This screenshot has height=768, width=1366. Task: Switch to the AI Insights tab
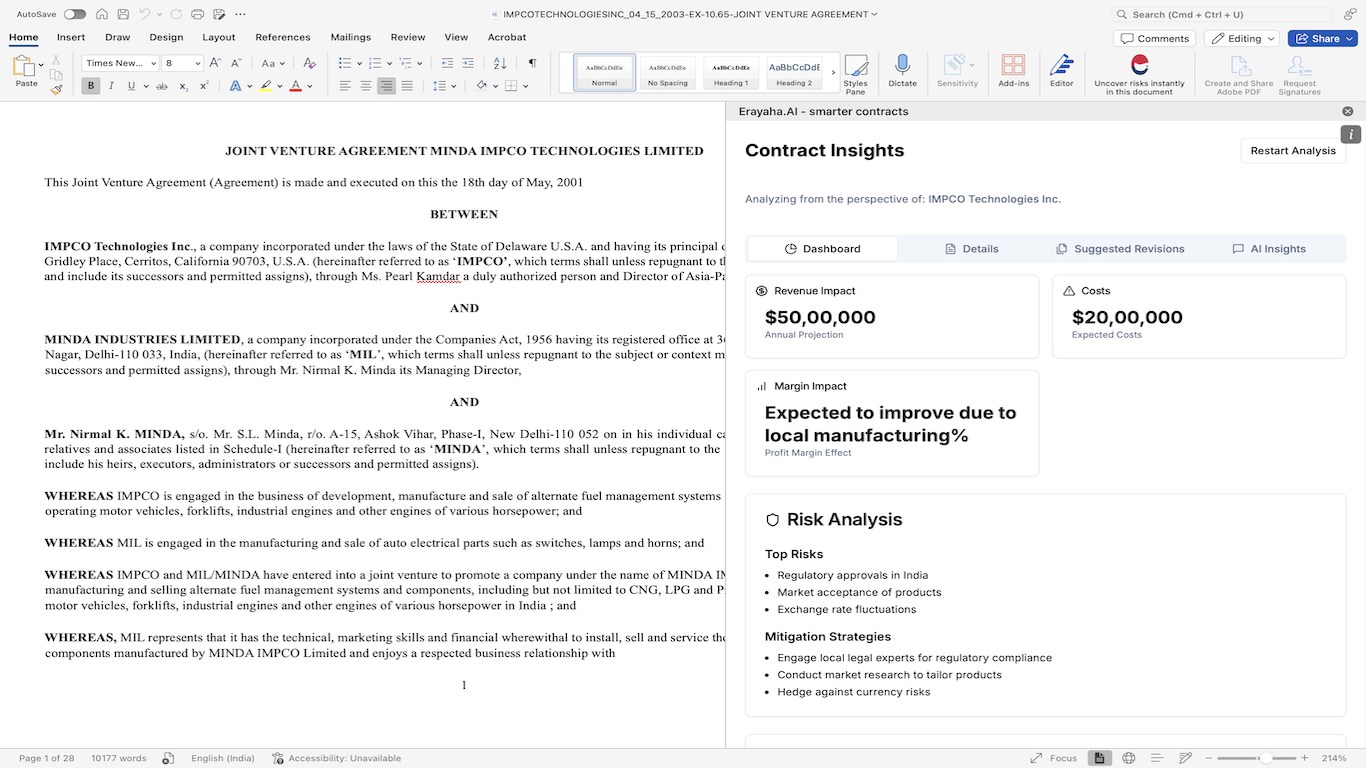[1269, 249]
